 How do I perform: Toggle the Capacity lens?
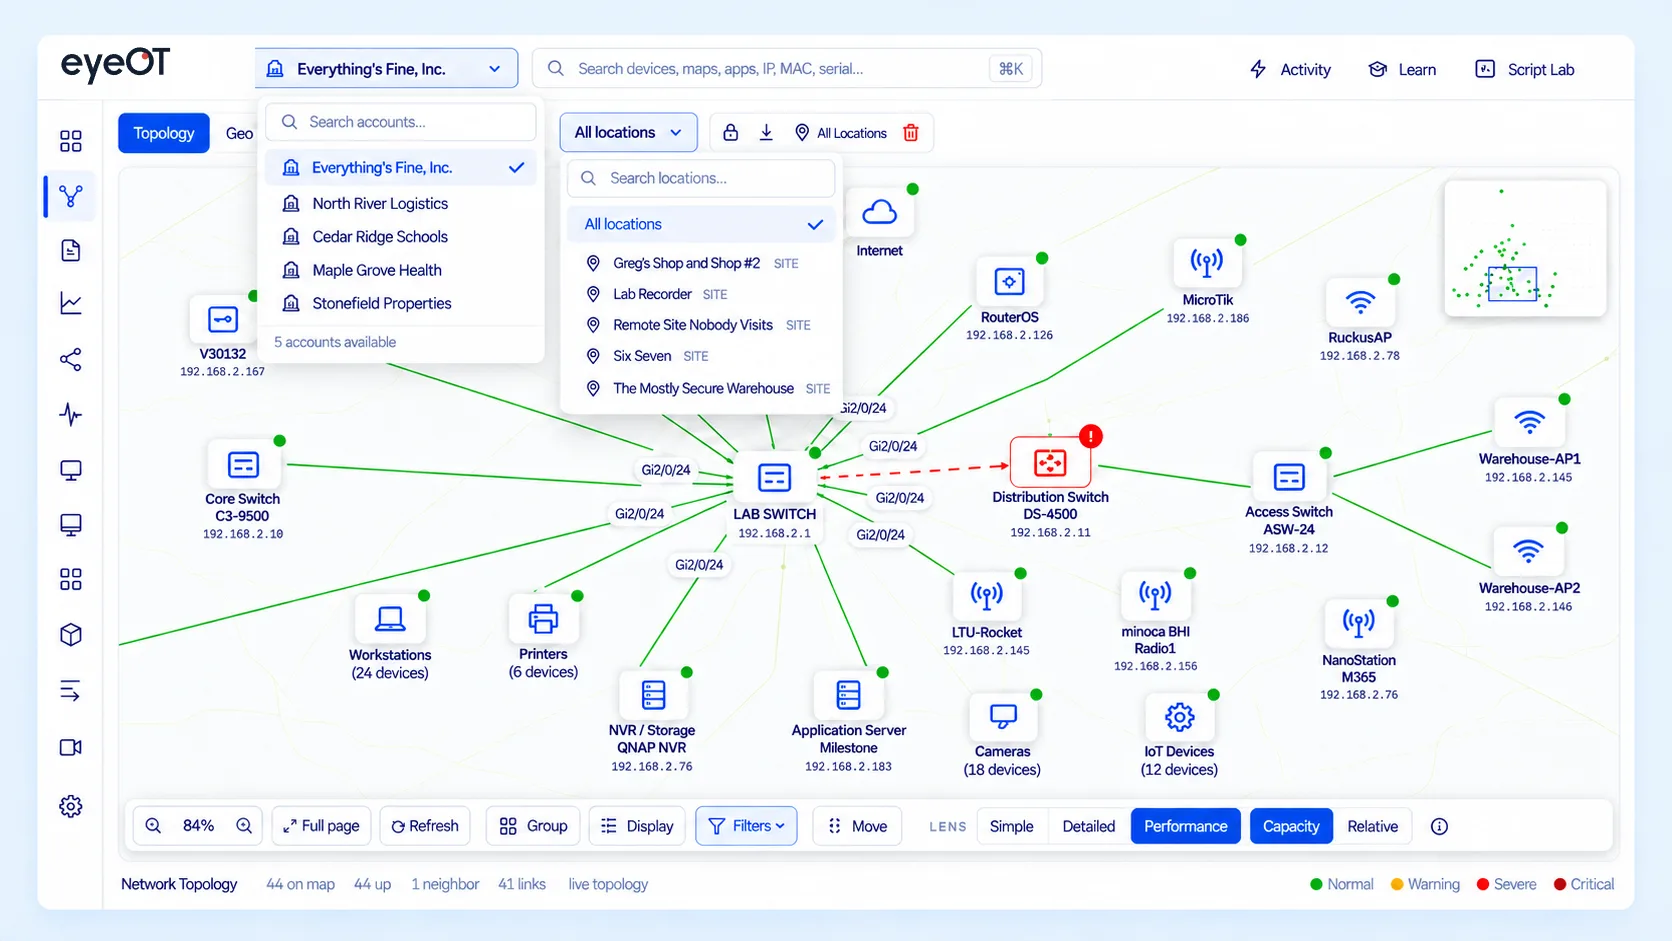click(1291, 826)
